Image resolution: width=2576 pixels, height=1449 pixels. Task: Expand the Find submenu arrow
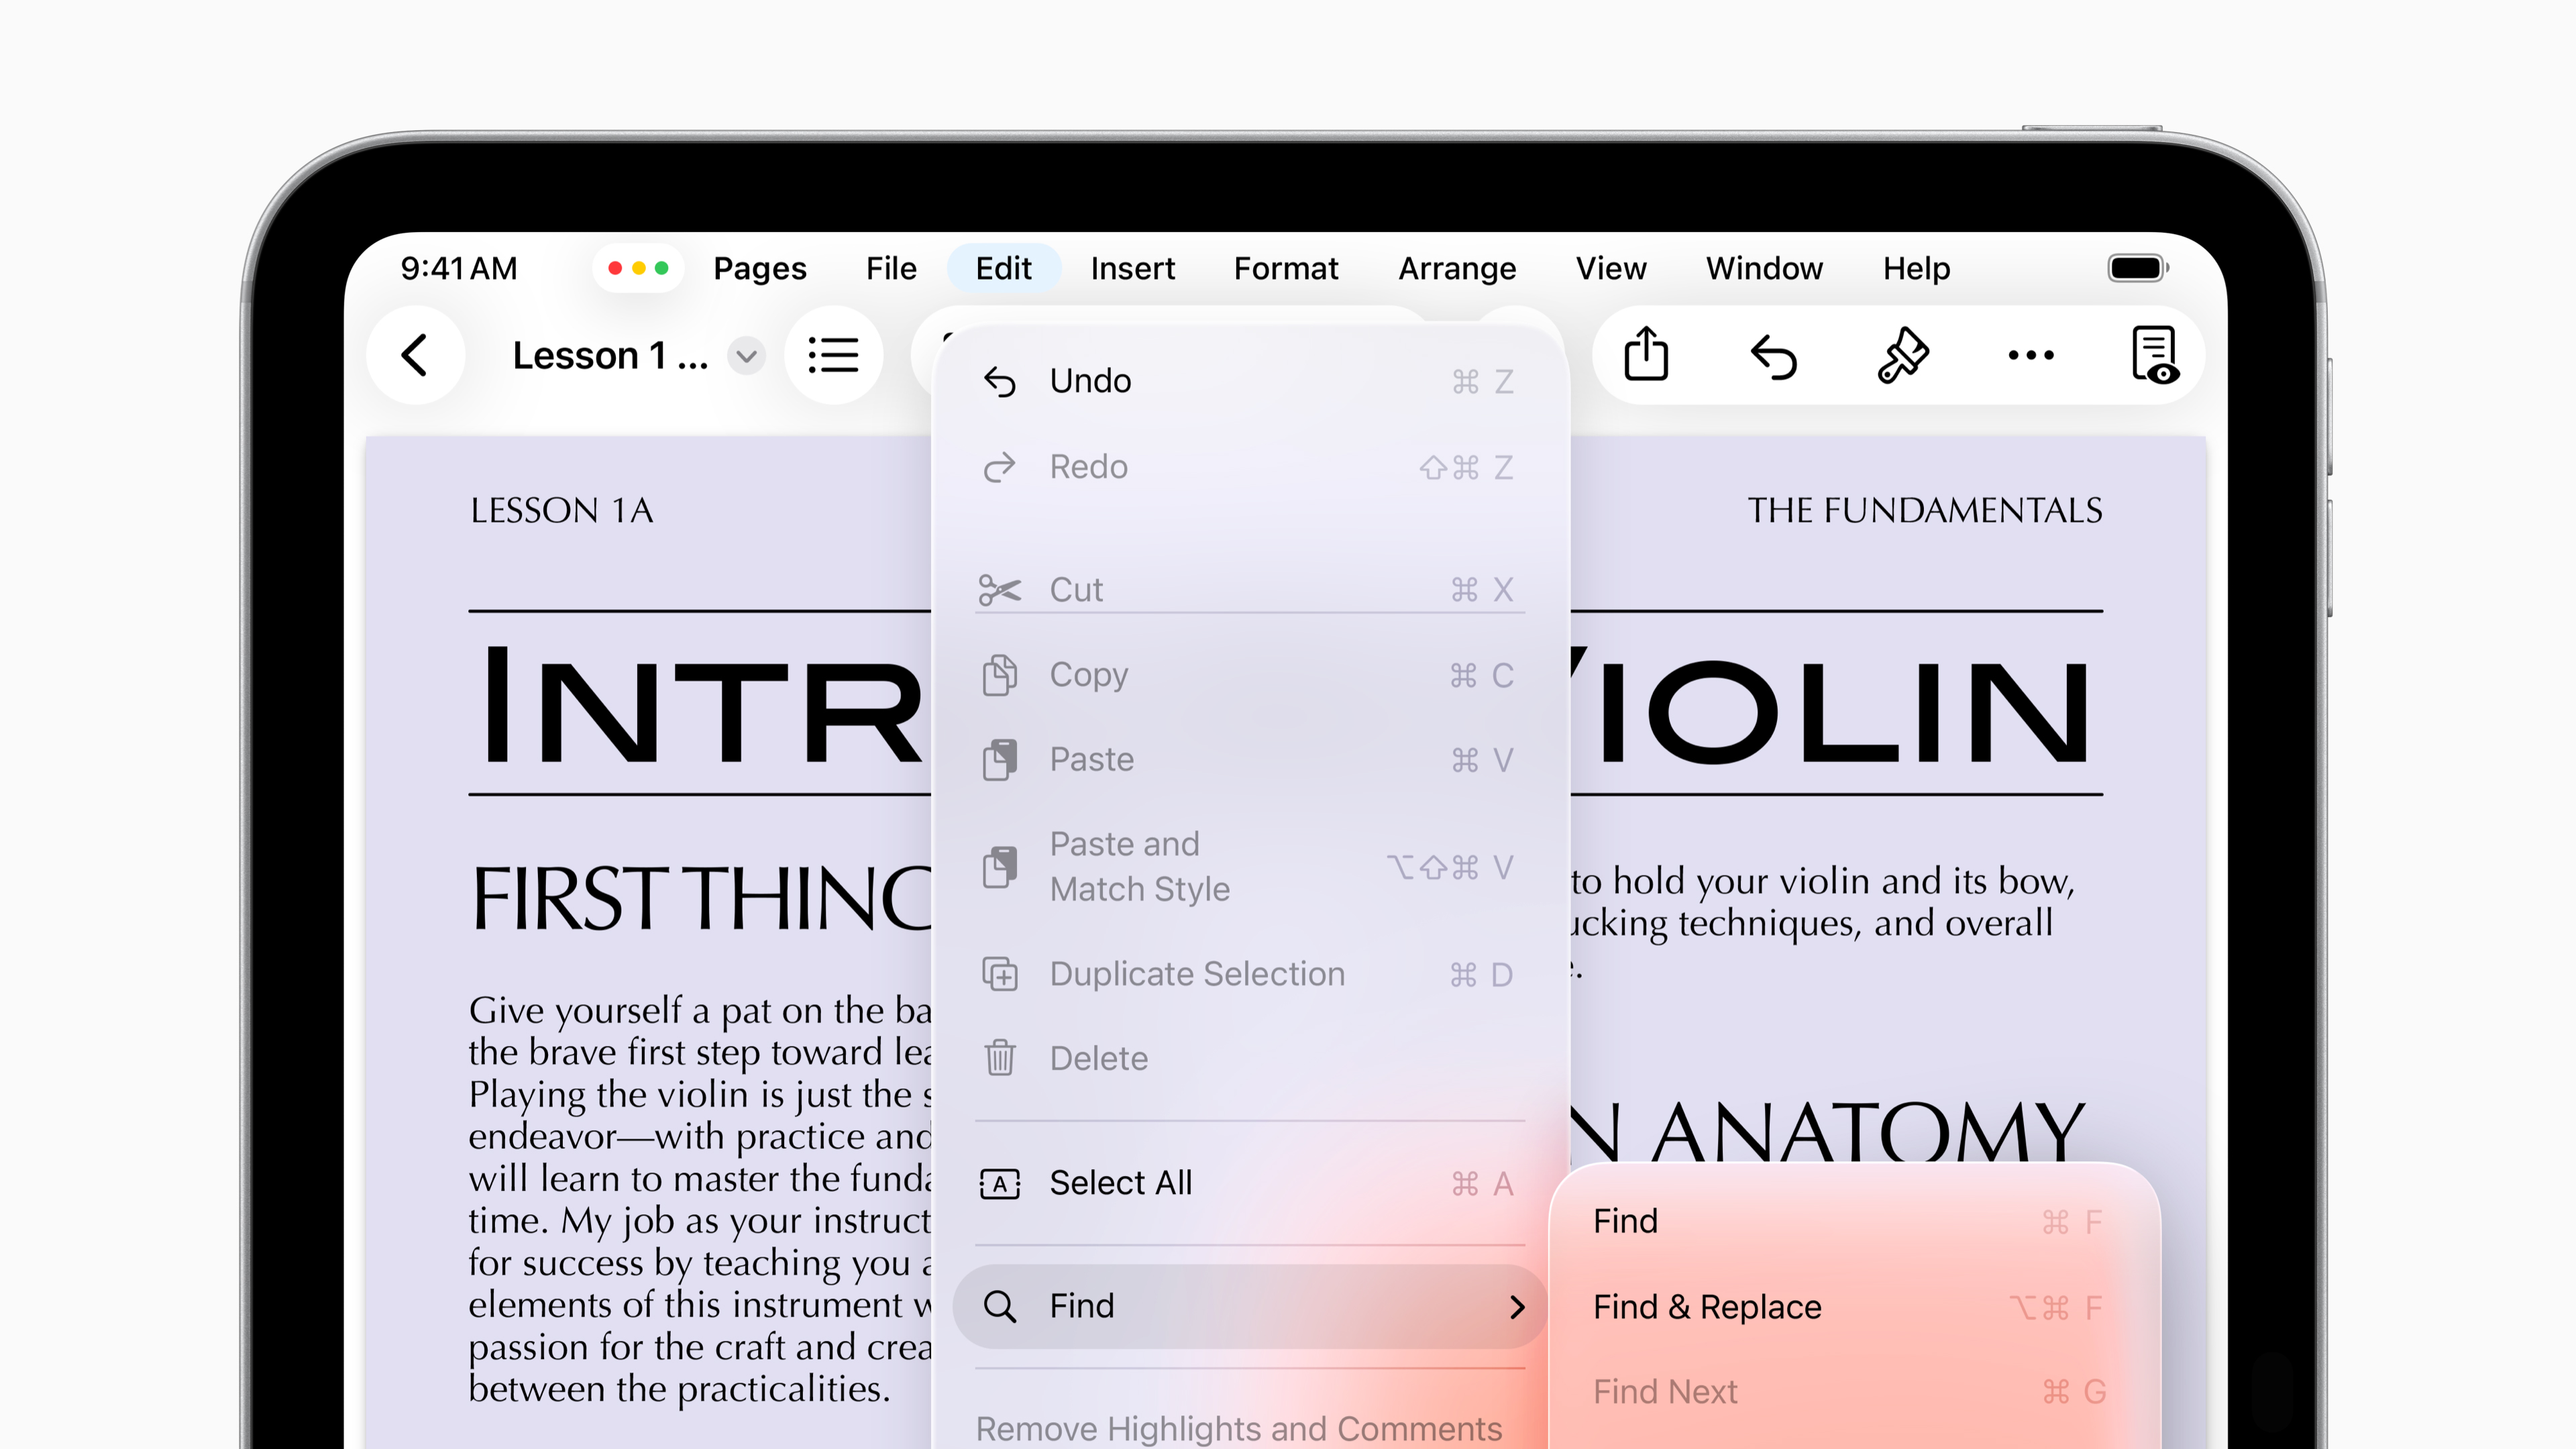point(1519,1306)
